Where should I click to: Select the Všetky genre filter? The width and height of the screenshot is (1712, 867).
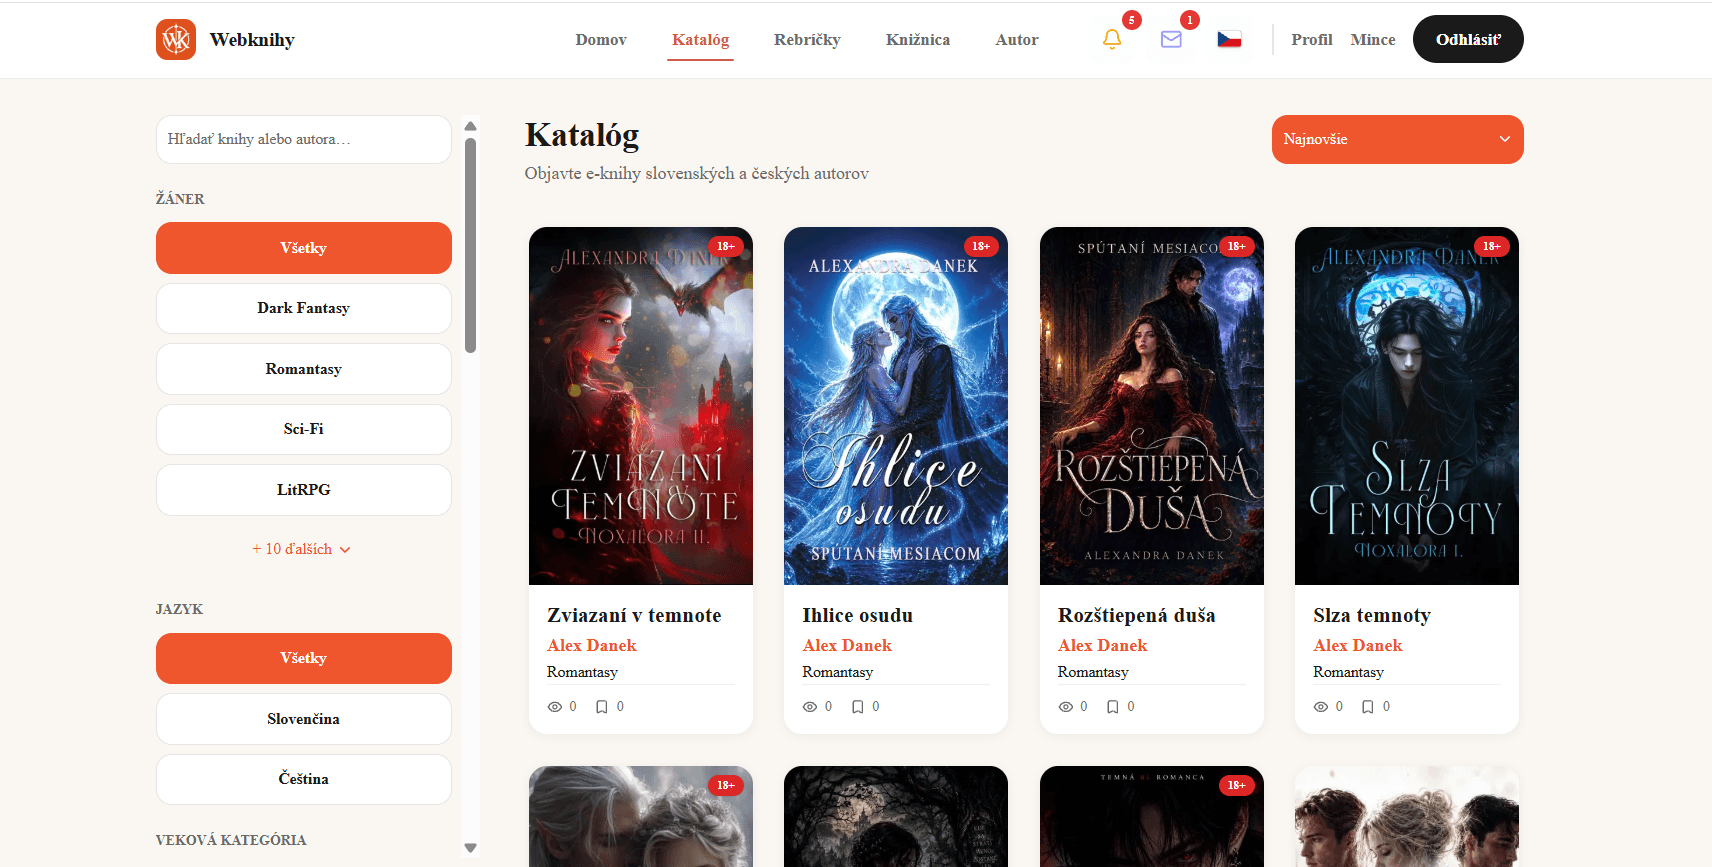coord(304,248)
